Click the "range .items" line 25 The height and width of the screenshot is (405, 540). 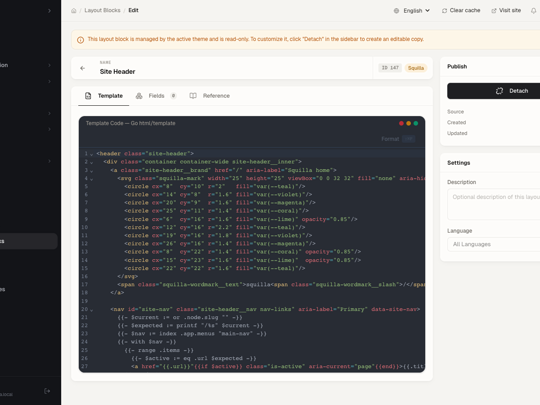point(159,350)
